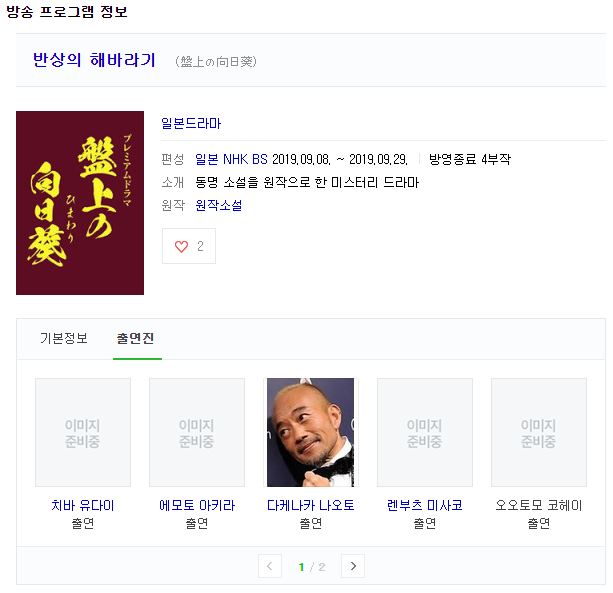Open the 원작소설 link
The image size is (613, 593).
point(219,205)
